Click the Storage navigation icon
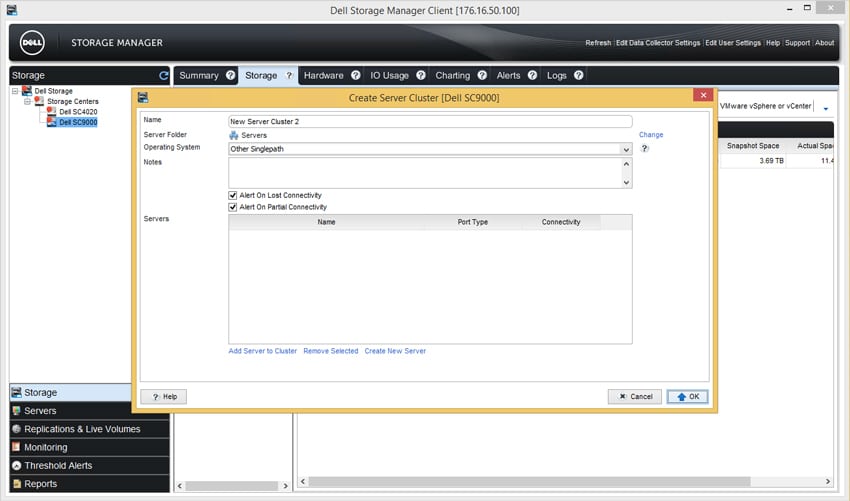 (17, 392)
